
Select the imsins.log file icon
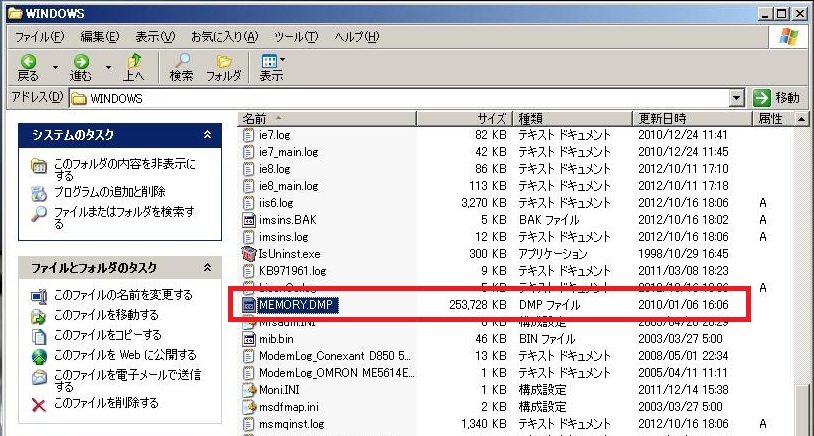(250, 237)
